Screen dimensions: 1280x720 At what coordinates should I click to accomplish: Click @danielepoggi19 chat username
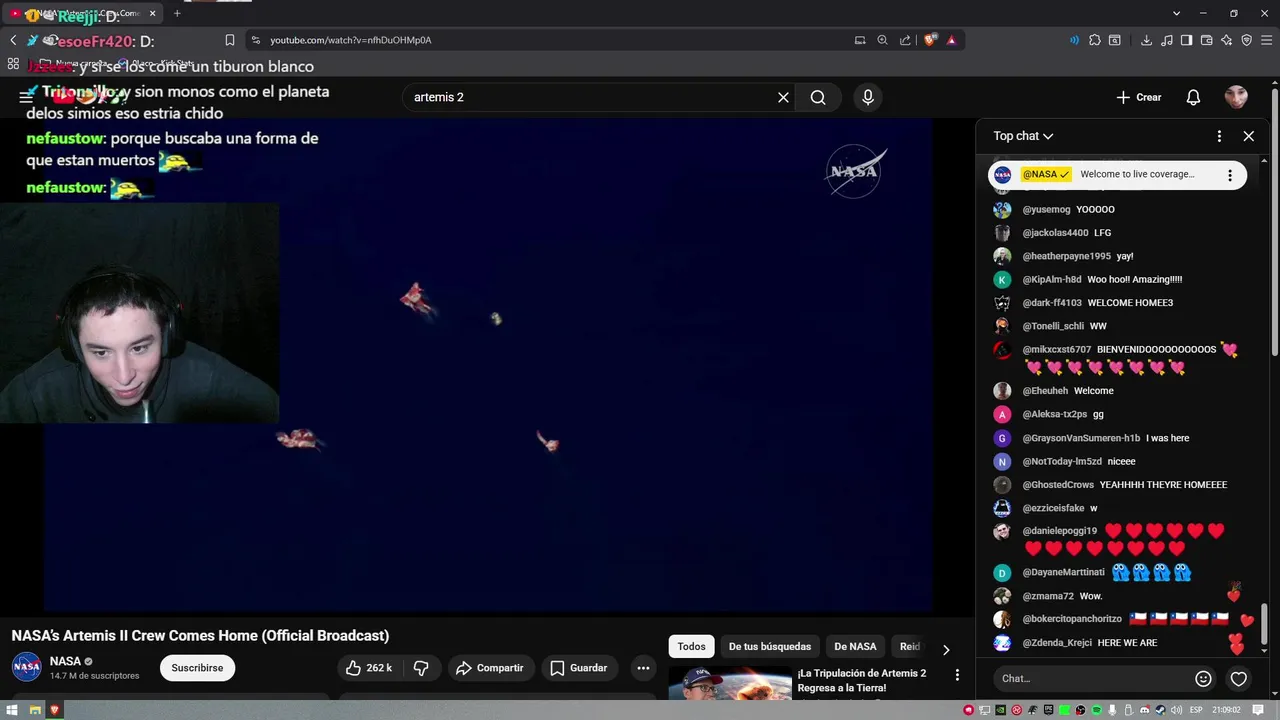click(1060, 531)
